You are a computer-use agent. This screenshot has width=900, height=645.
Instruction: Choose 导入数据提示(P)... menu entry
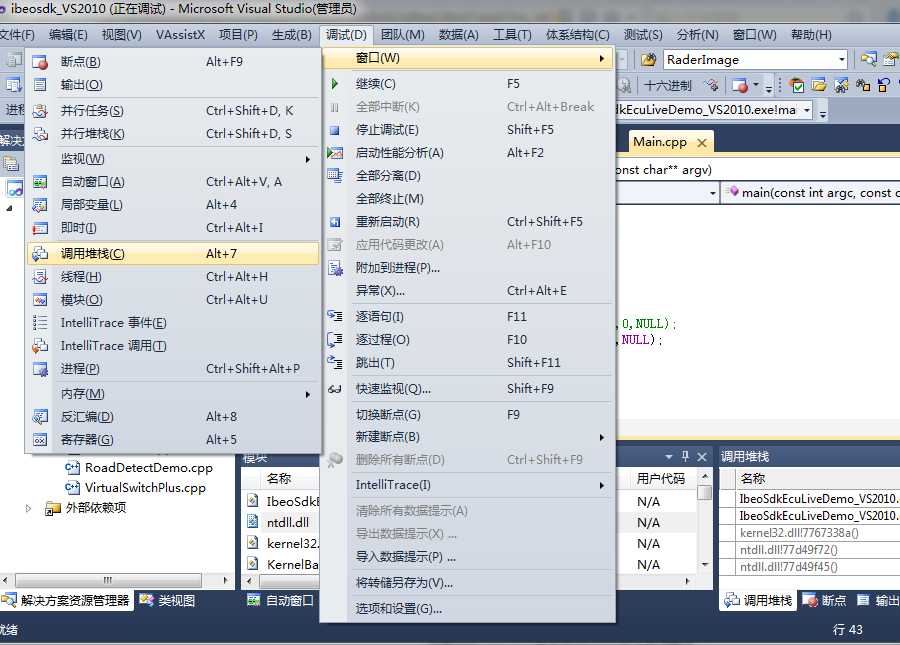[467, 557]
